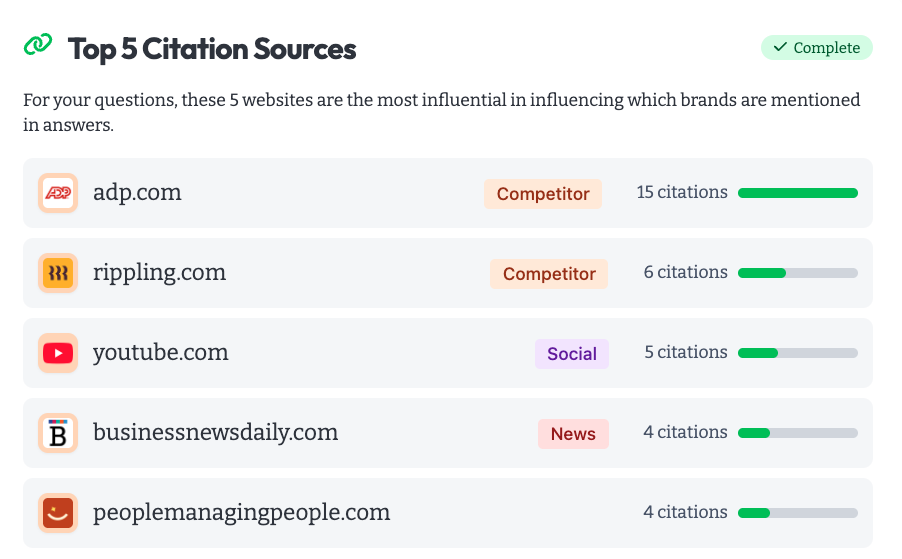Click the 5 citations count for youtube.com
This screenshot has width=902, height=559.
click(x=686, y=353)
